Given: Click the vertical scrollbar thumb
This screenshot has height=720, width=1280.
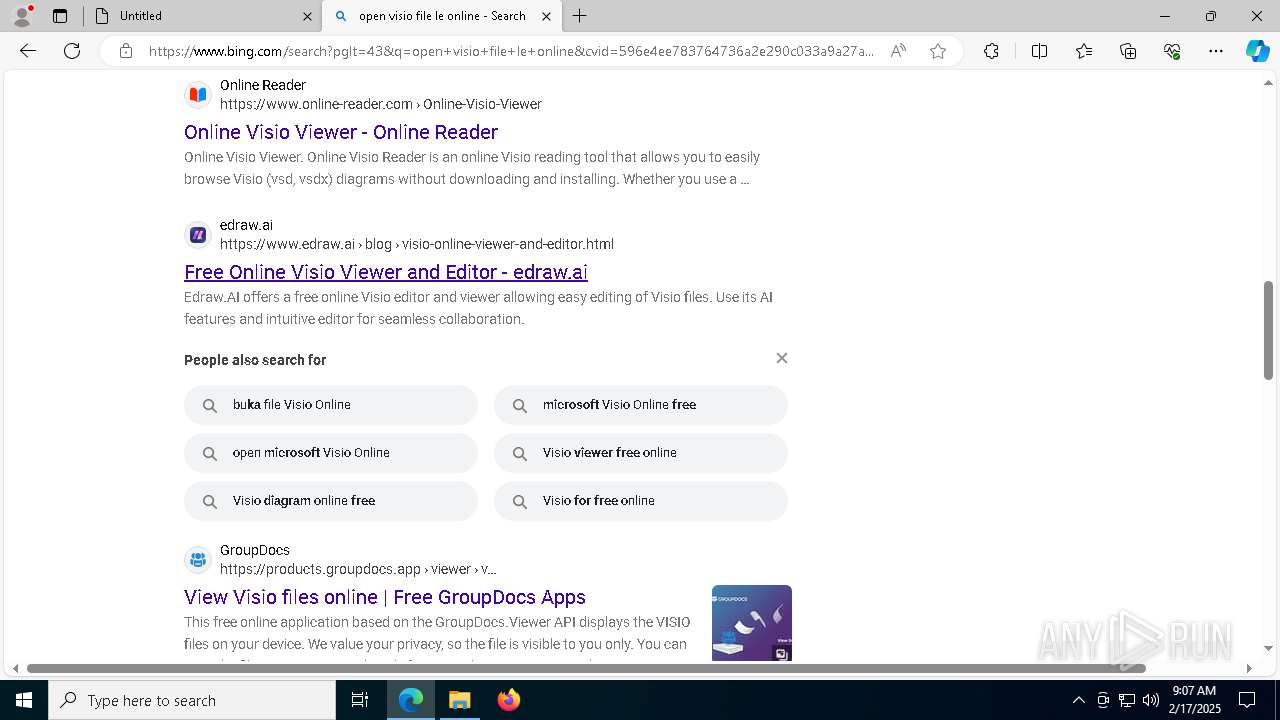Looking at the screenshot, I should pyautogui.click(x=1268, y=331).
